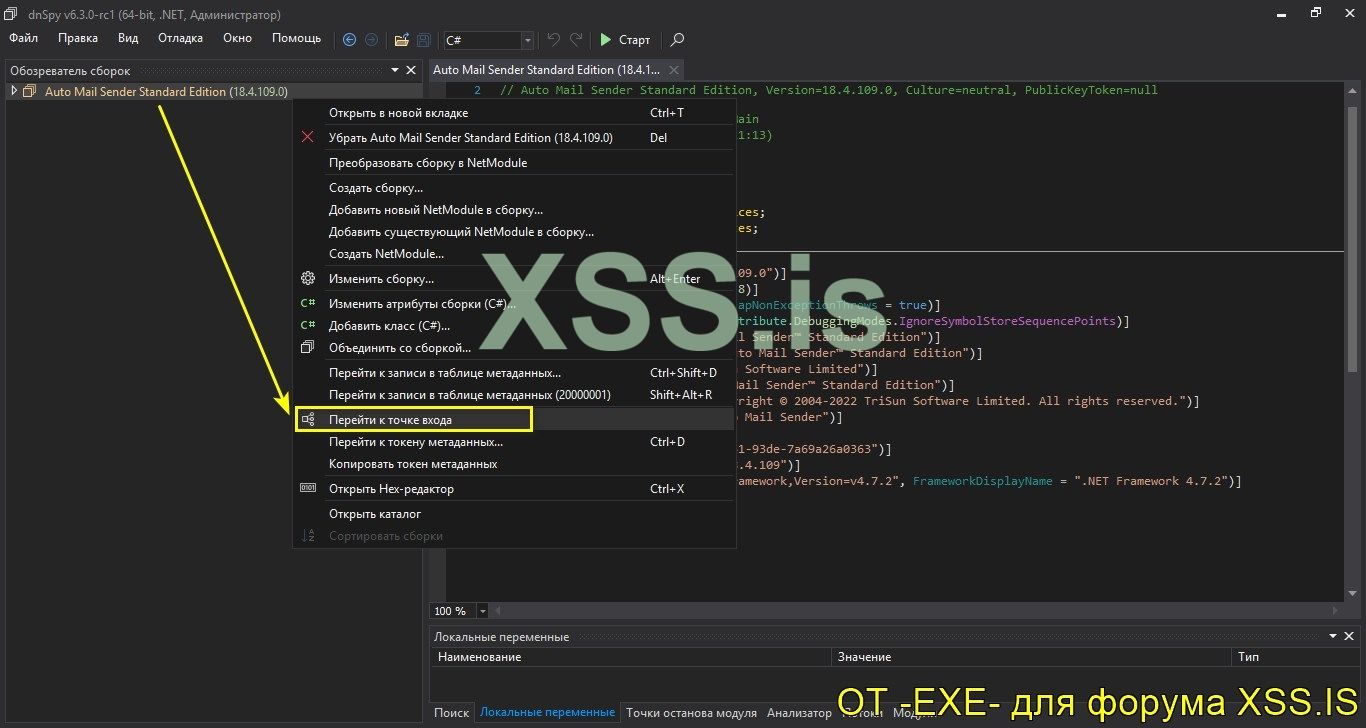The width and height of the screenshot is (1366, 728).
Task: Open the Обозреватель сборок panel options arrow
Action: (394, 70)
